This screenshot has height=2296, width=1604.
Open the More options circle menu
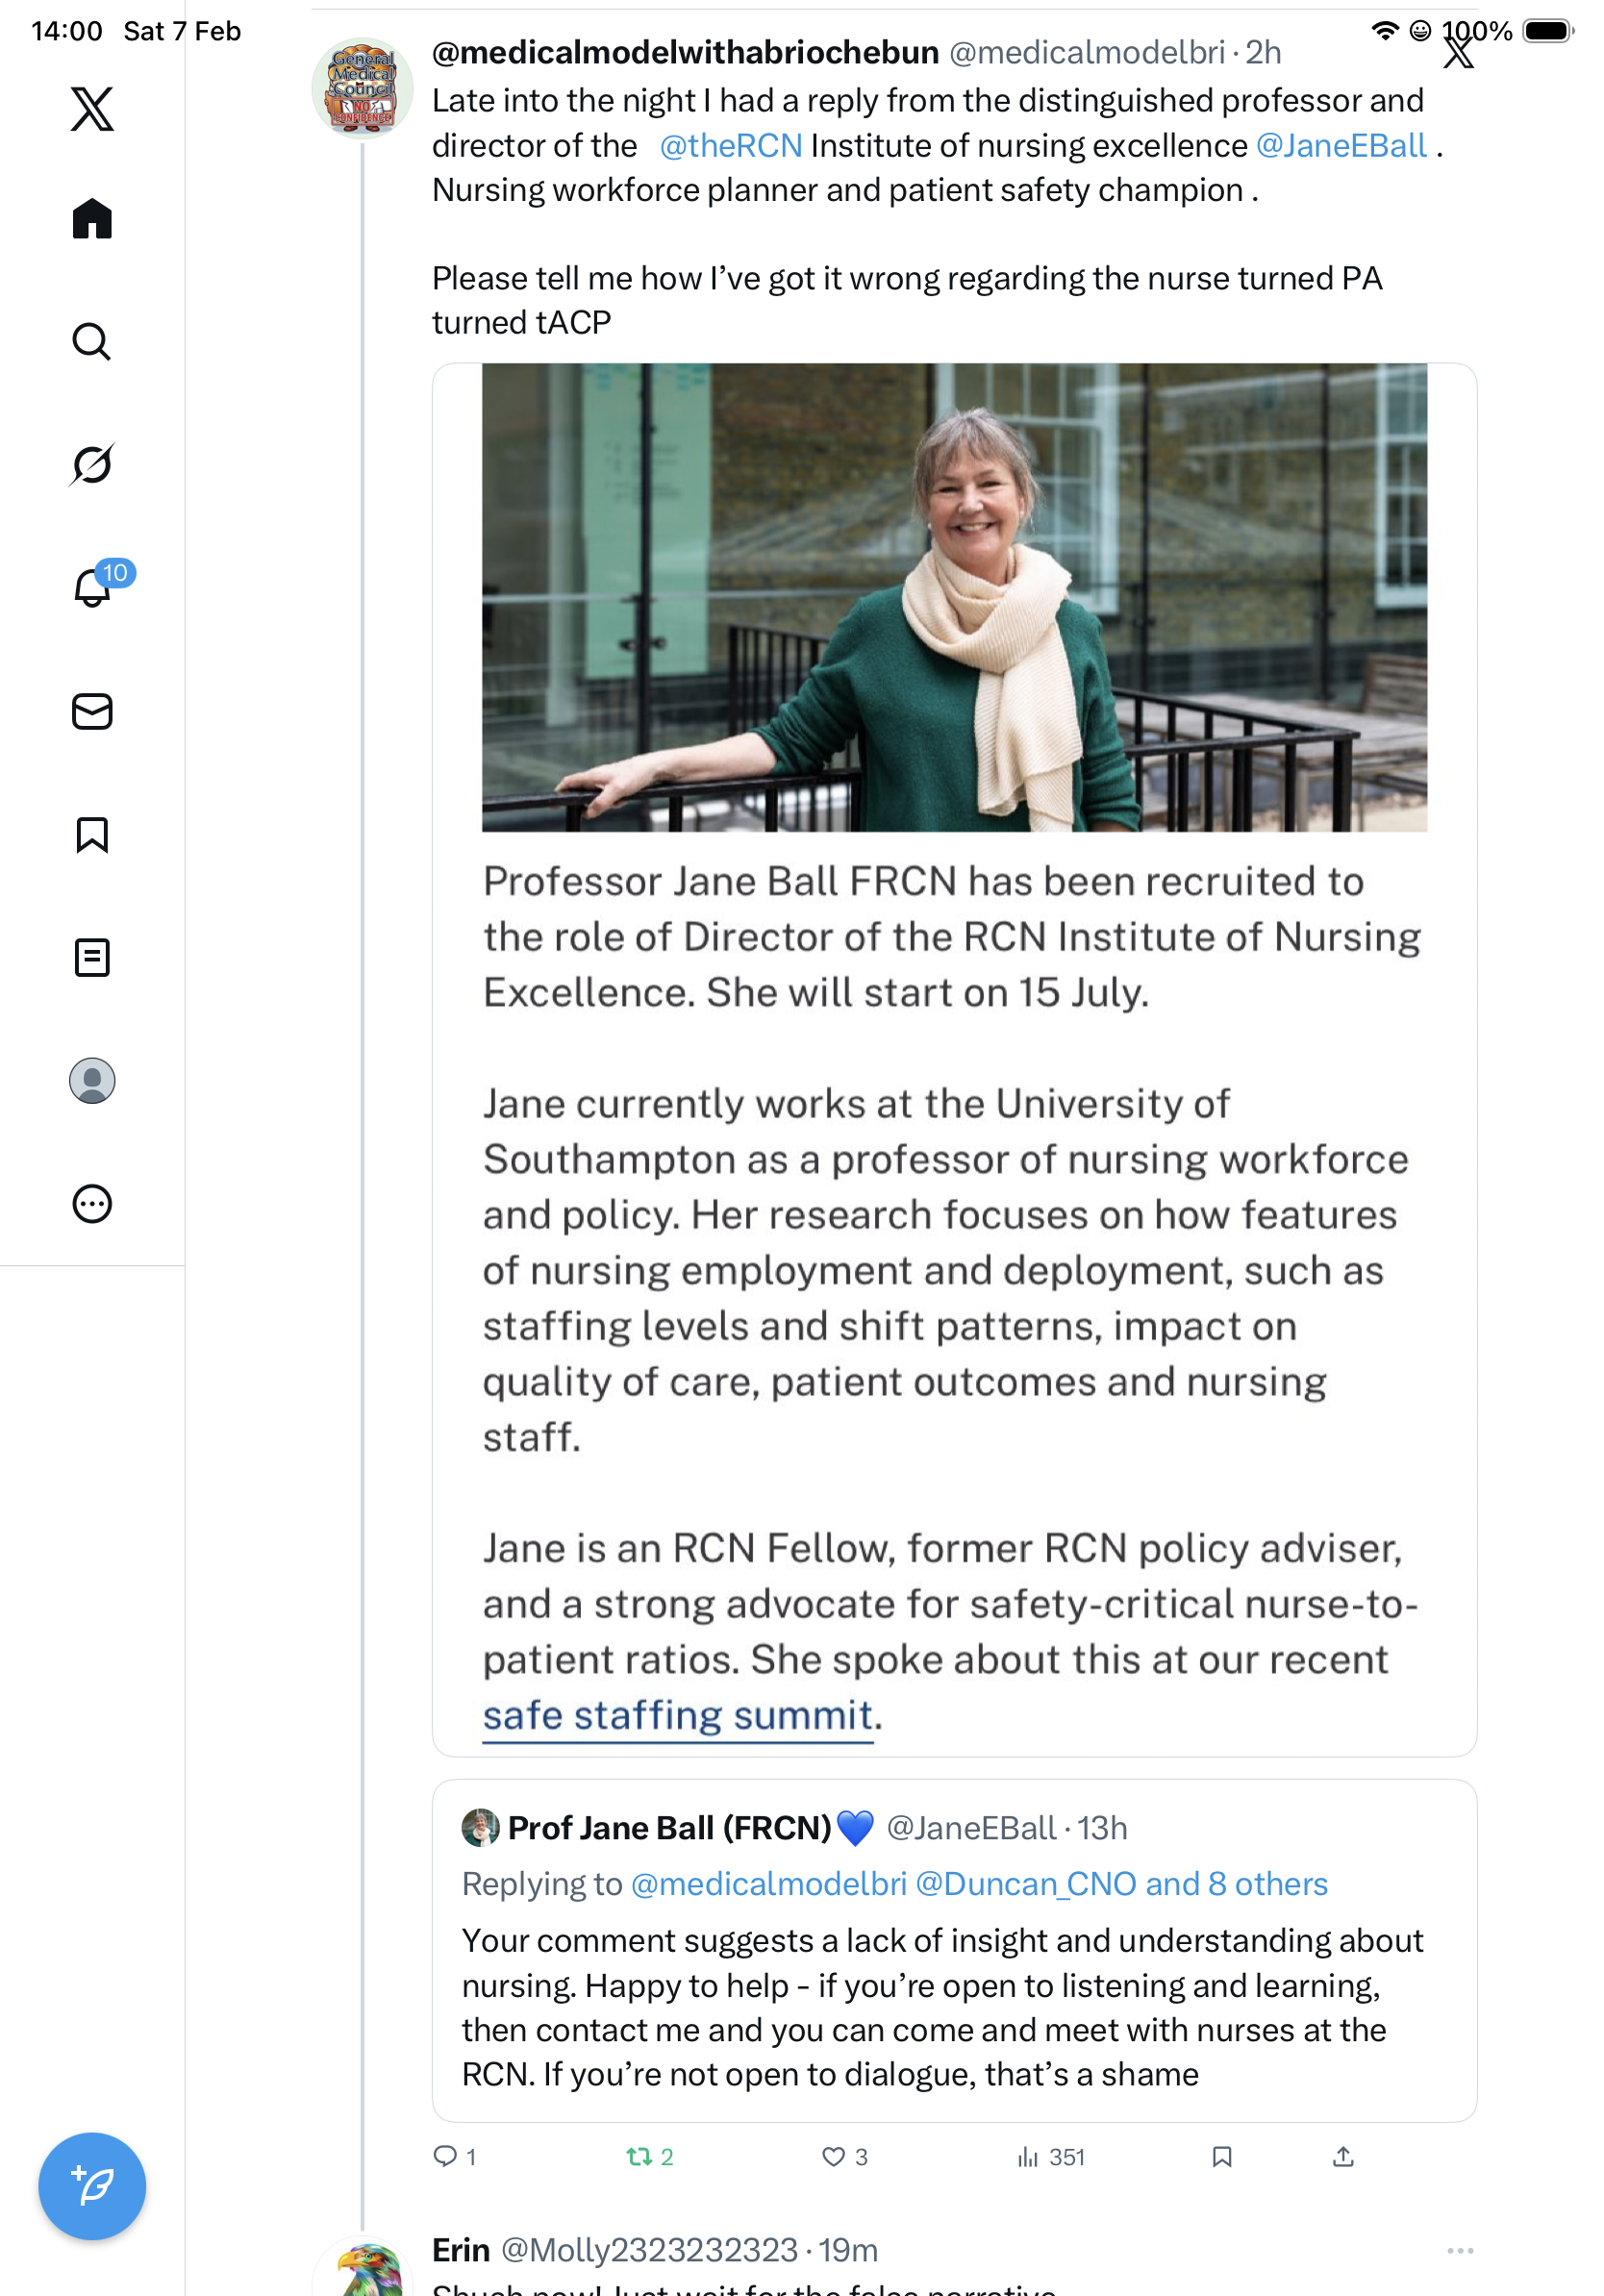tap(92, 1204)
